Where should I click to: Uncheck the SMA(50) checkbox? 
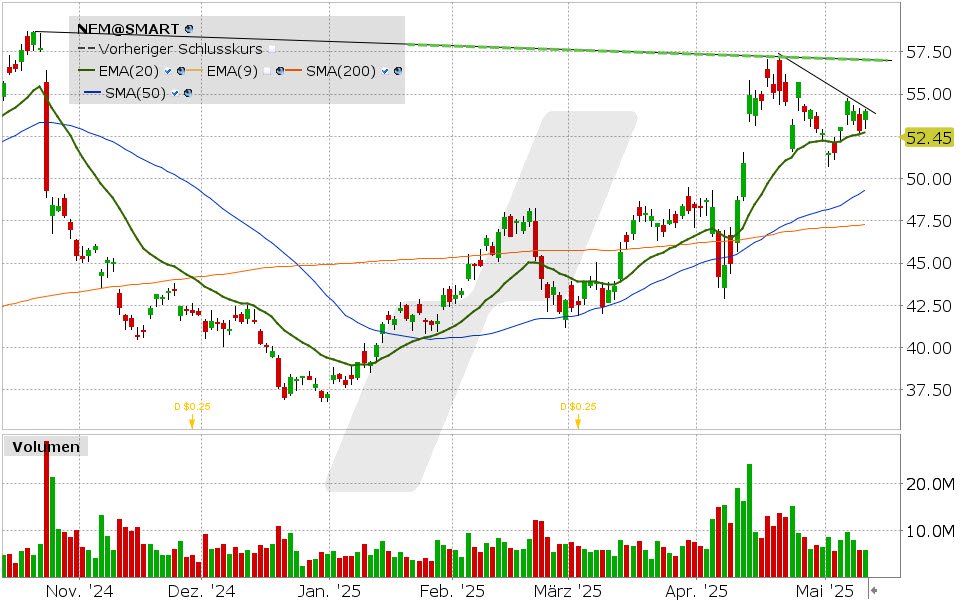[x=176, y=93]
